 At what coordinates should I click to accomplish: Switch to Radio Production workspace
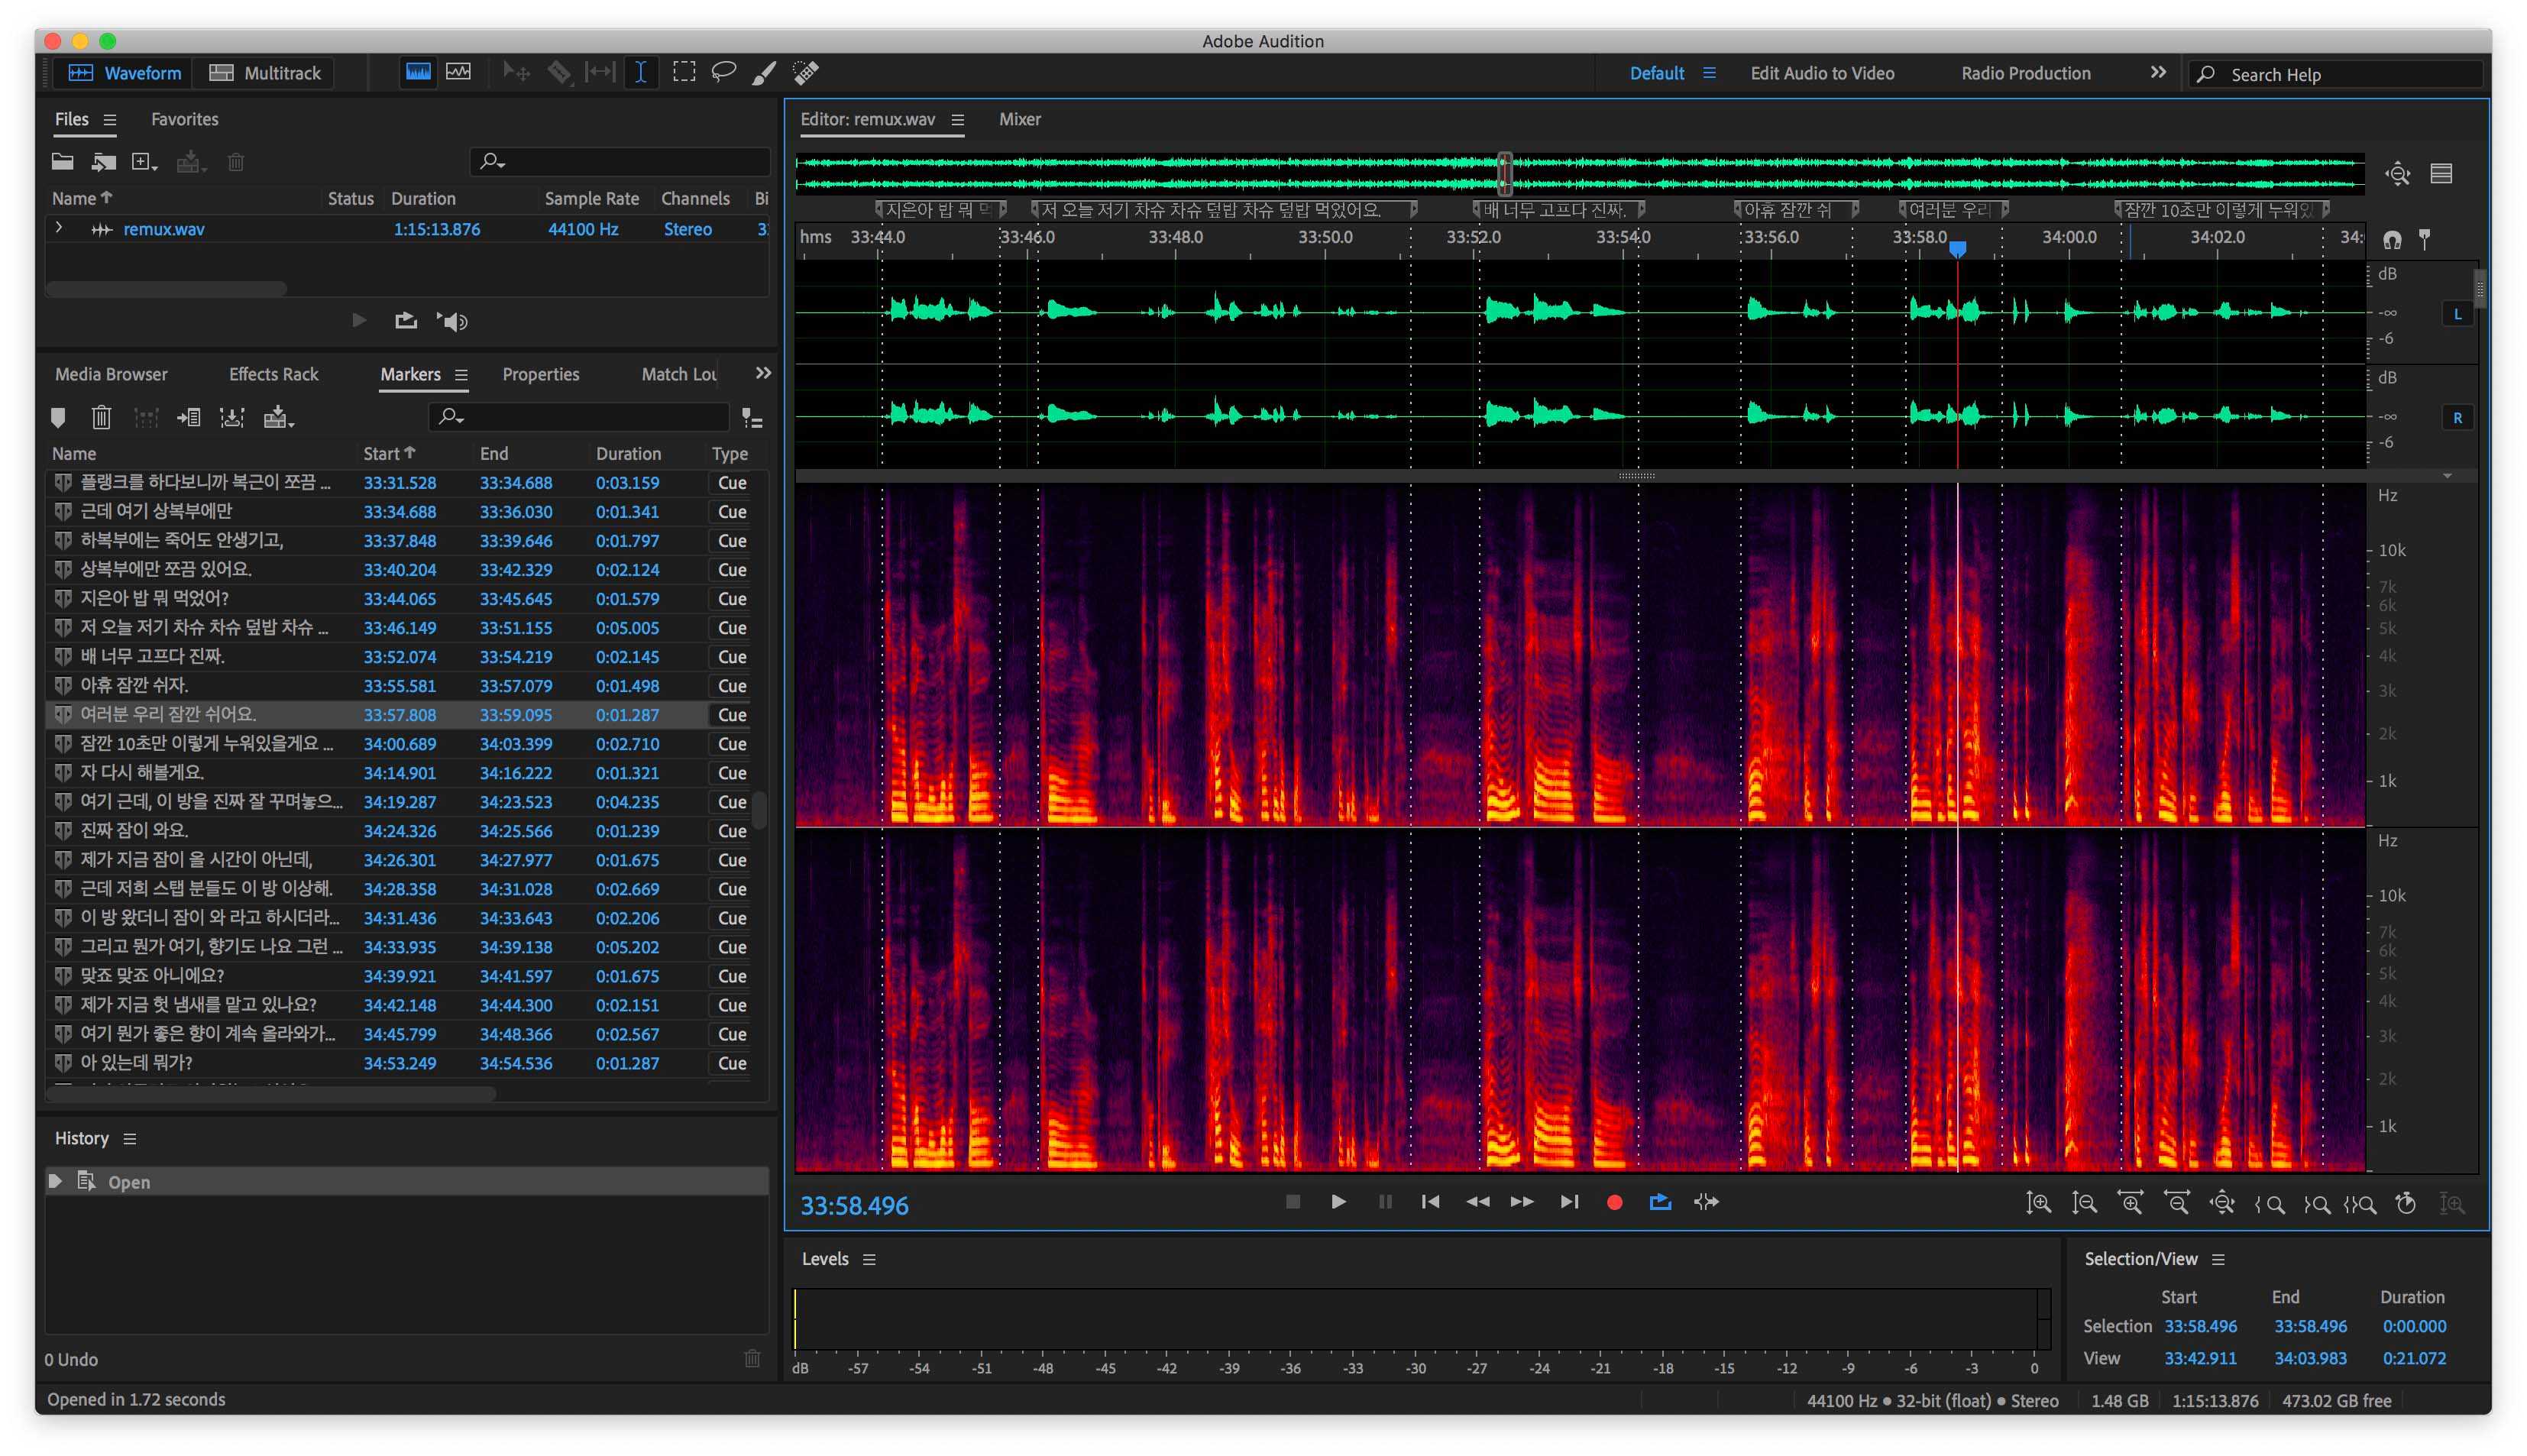coord(2025,73)
